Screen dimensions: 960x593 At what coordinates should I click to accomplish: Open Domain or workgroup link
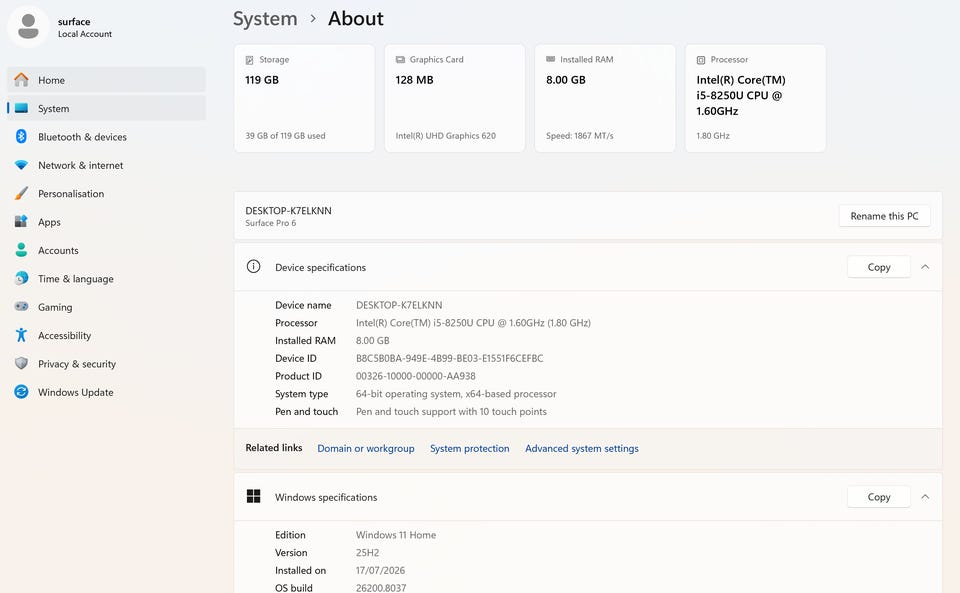(366, 448)
